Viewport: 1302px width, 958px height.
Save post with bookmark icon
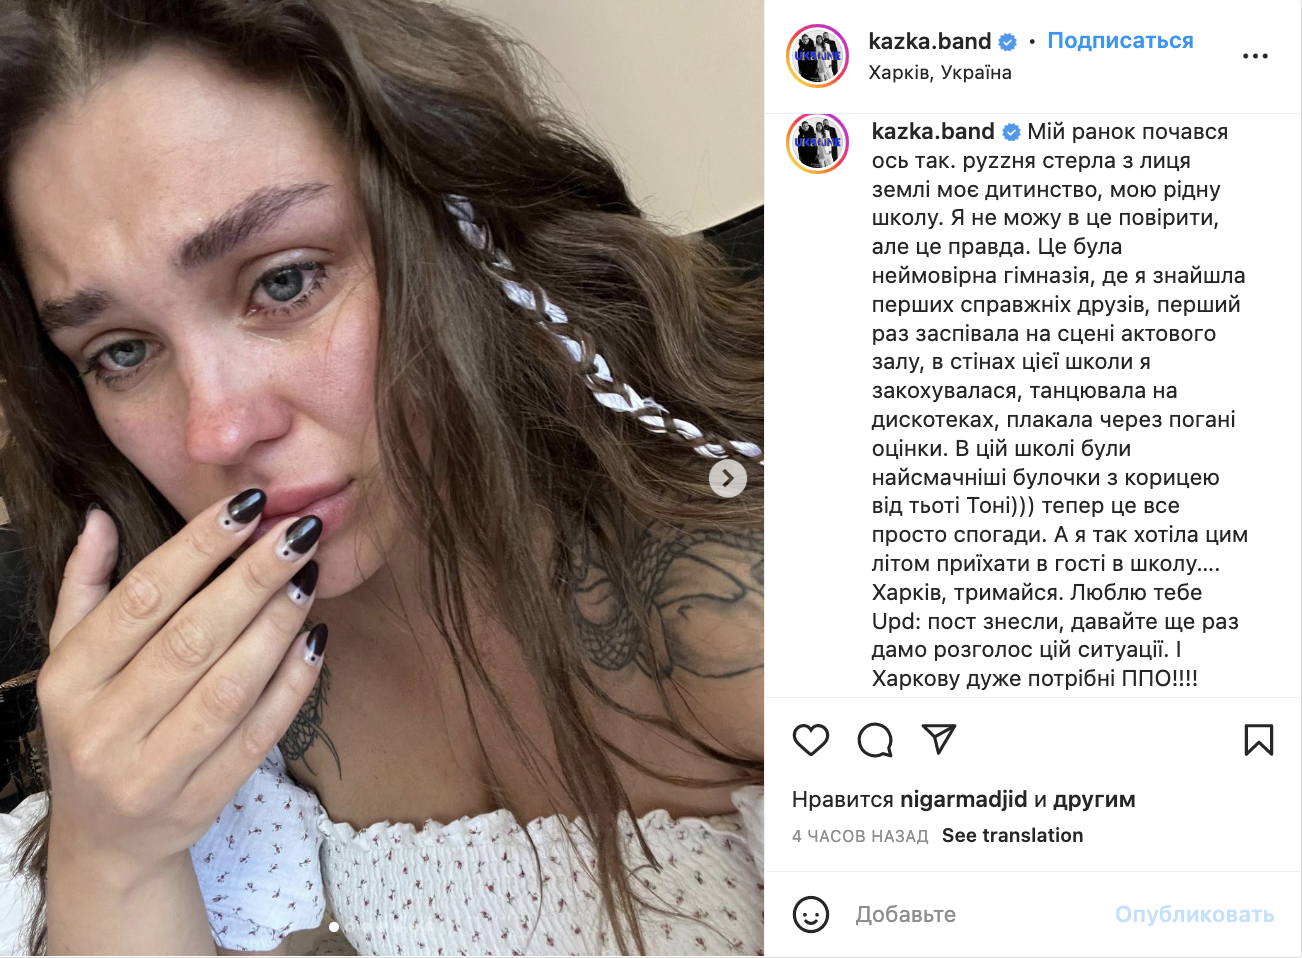tap(1258, 740)
